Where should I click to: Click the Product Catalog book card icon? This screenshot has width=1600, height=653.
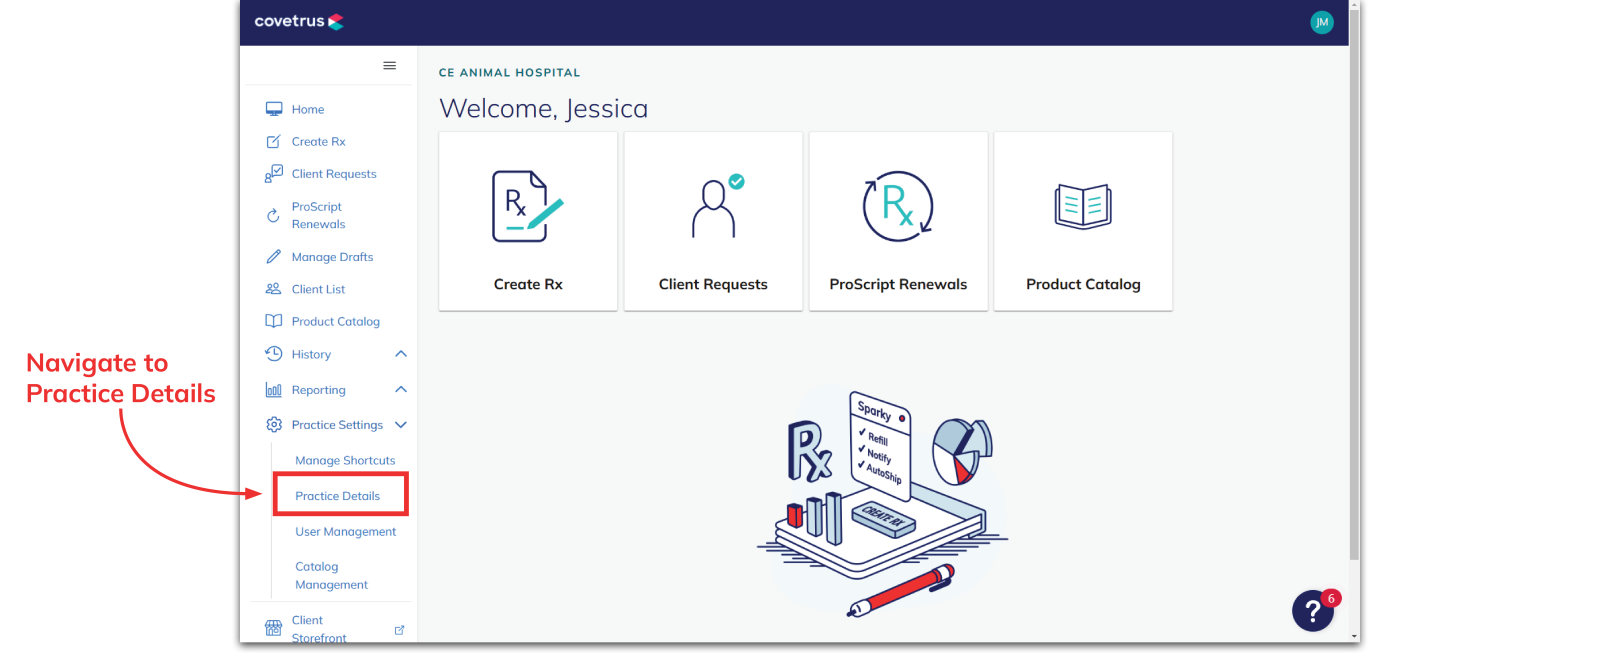click(x=1082, y=207)
